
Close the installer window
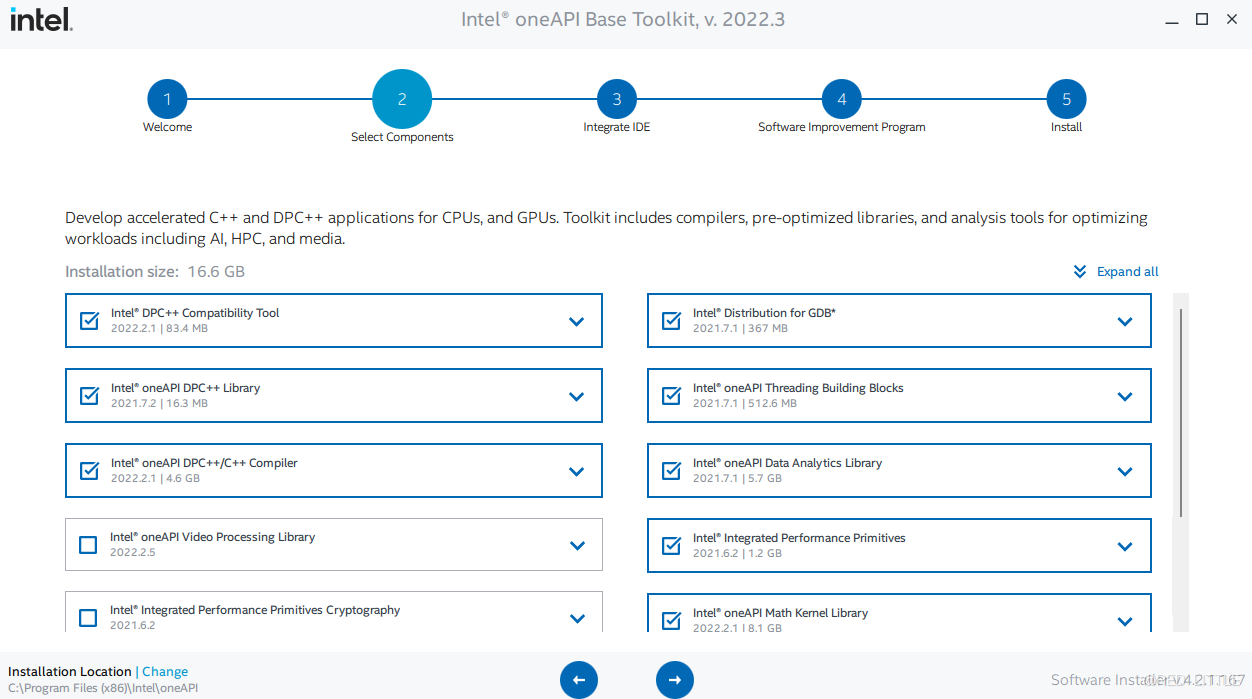click(1233, 19)
